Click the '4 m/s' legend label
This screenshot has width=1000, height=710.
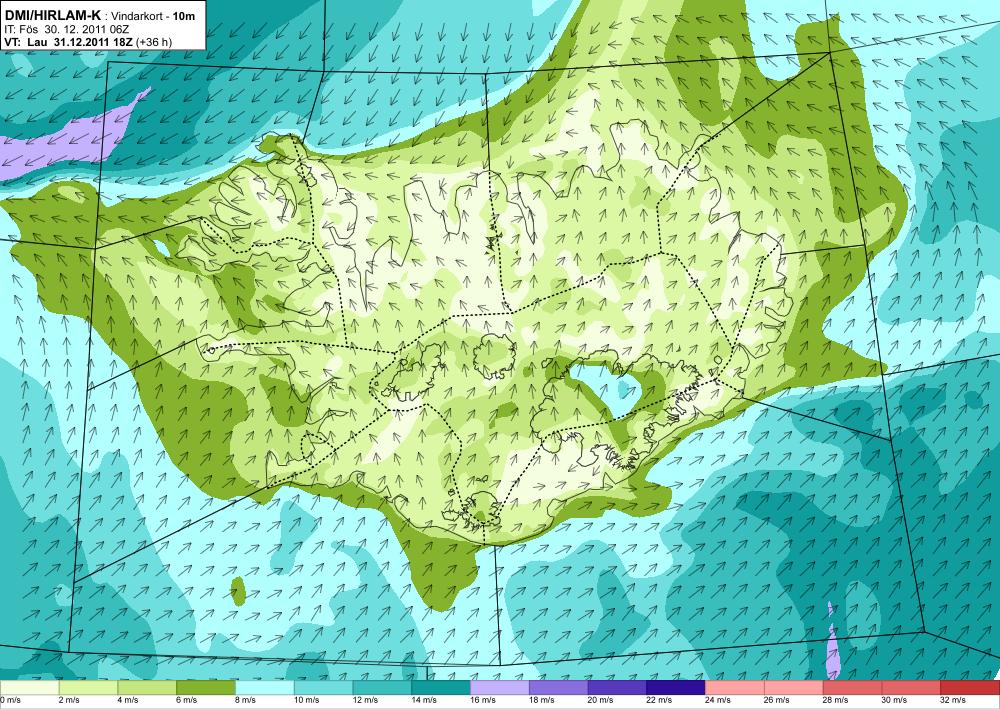tap(128, 700)
